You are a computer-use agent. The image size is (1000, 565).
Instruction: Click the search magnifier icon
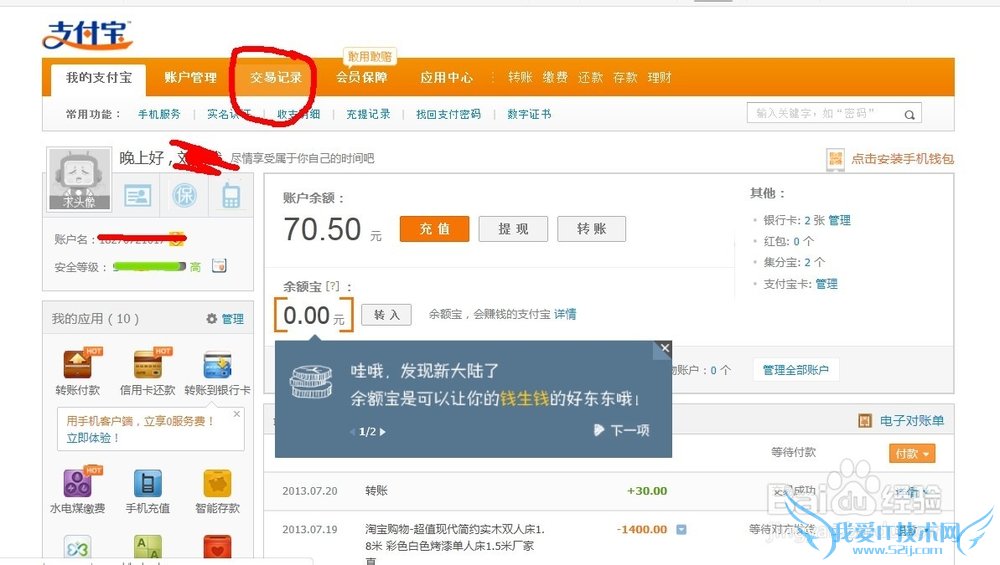pyautogui.click(x=910, y=114)
